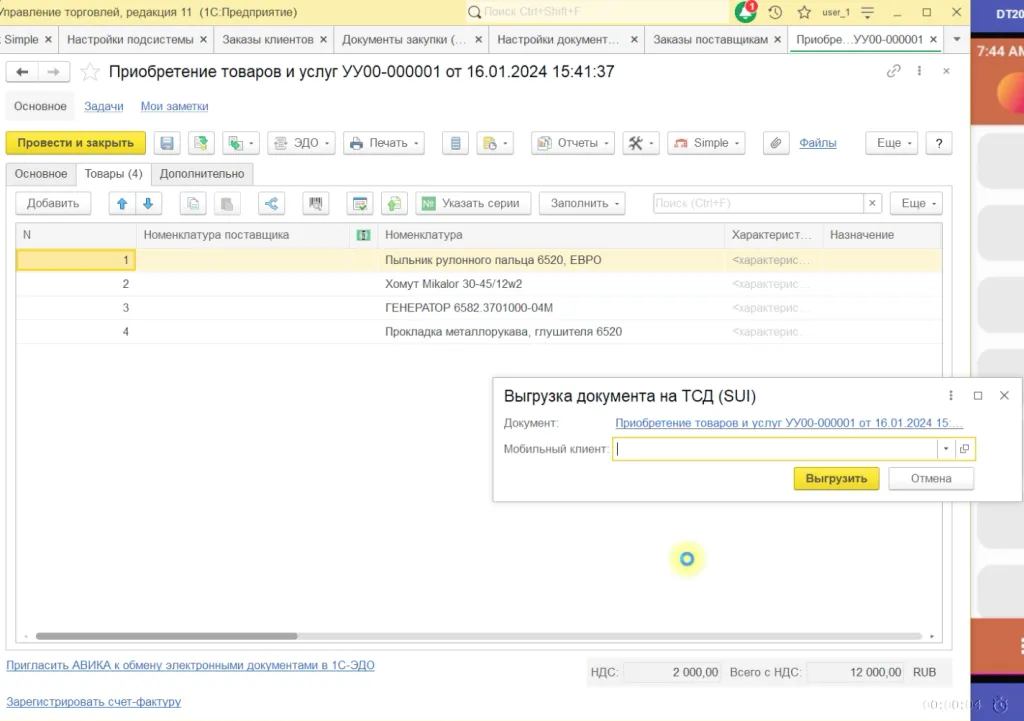Move the row down with the blue down arrow
The image size is (1024, 721).
(148, 204)
